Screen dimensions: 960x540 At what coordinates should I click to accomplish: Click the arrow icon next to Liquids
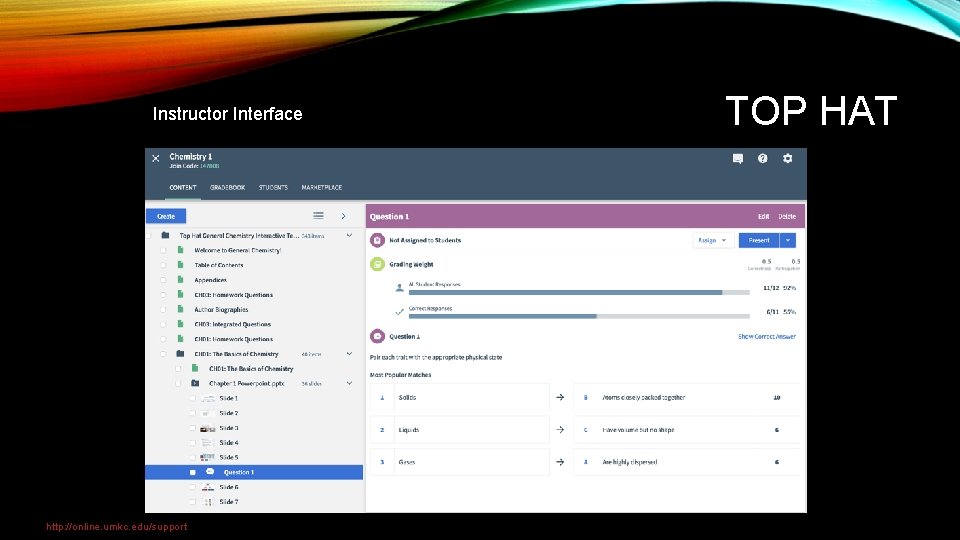(x=560, y=430)
